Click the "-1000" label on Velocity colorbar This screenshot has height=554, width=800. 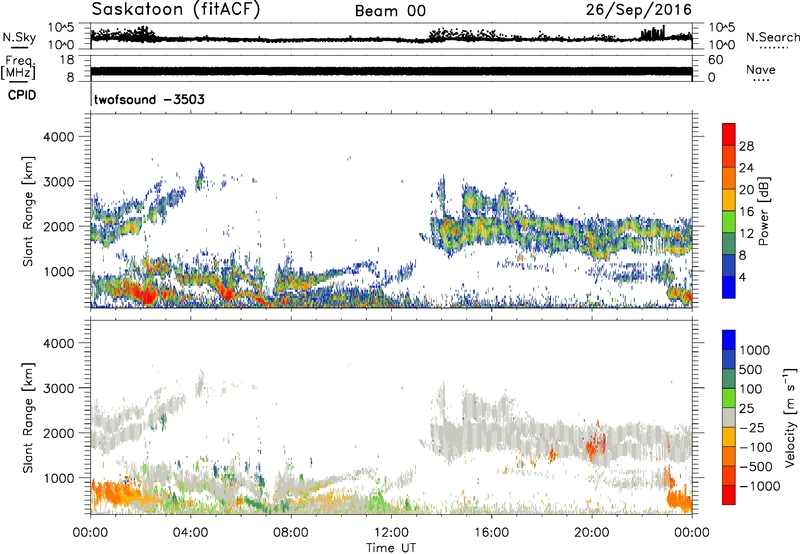pos(759,486)
